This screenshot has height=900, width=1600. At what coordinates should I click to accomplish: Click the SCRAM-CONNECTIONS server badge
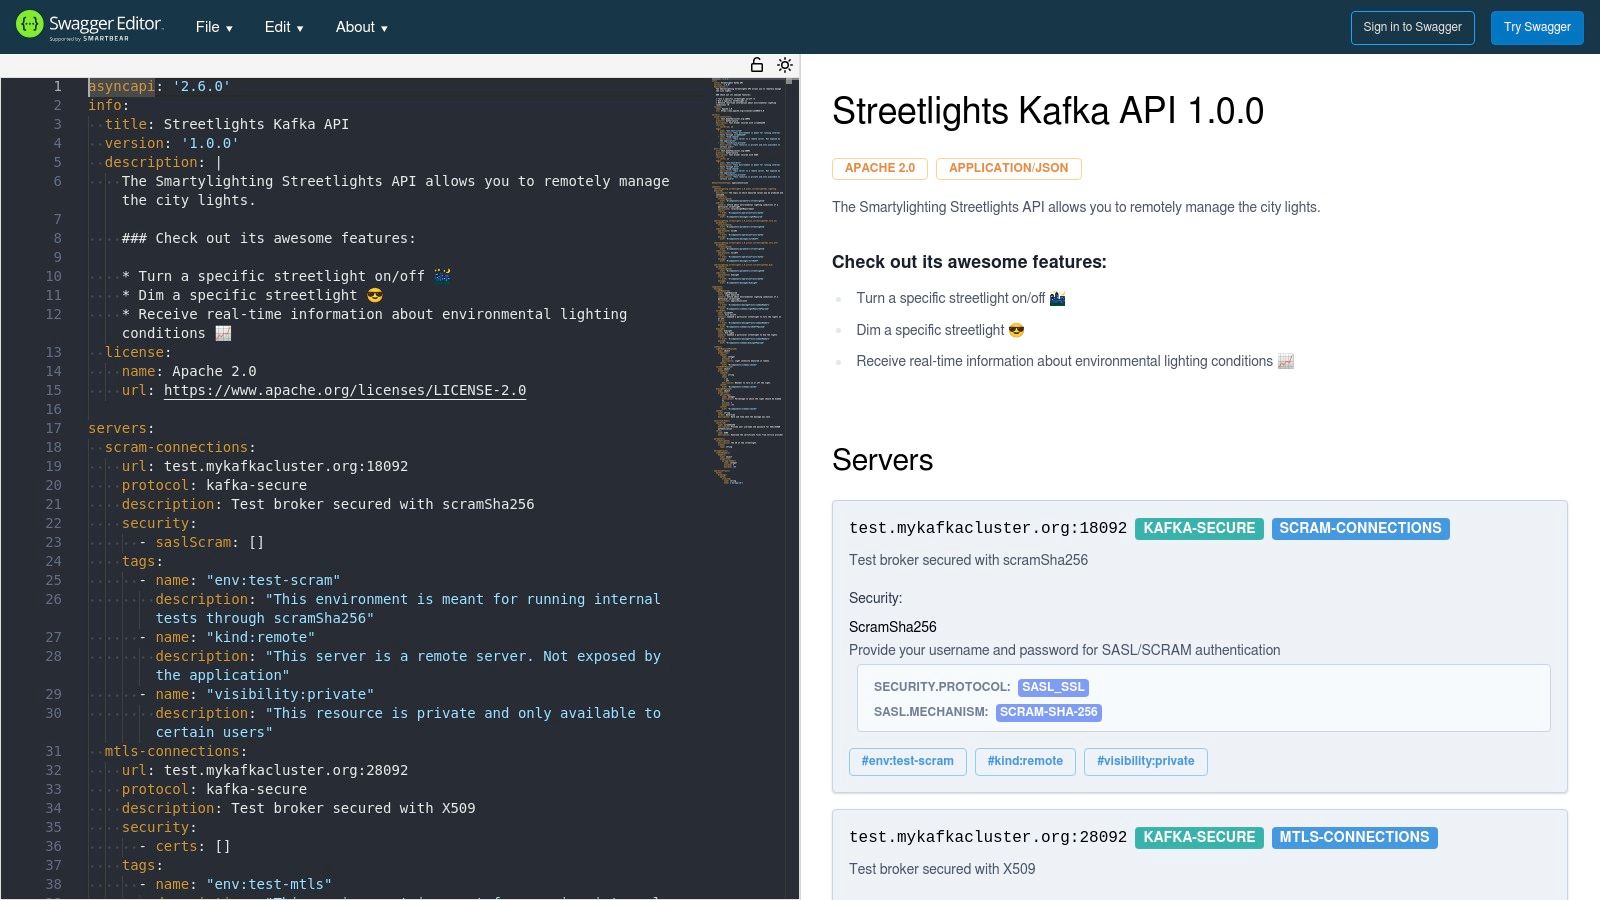1360,528
